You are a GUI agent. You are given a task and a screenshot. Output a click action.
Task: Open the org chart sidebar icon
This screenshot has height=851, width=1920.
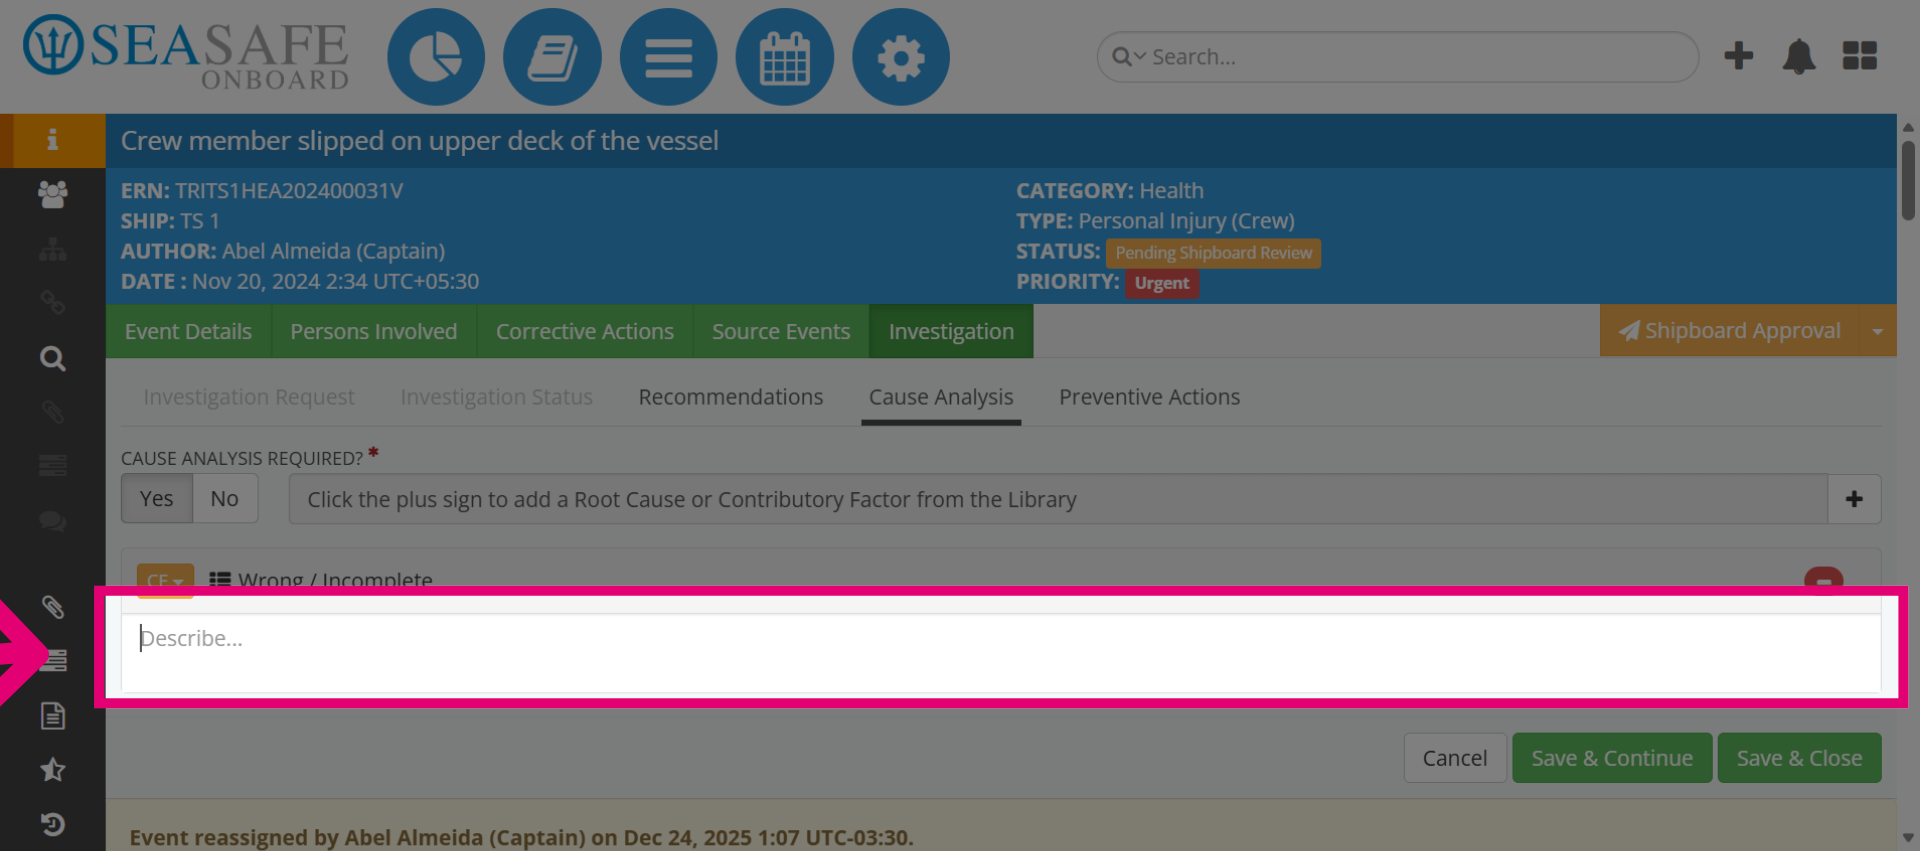click(52, 249)
